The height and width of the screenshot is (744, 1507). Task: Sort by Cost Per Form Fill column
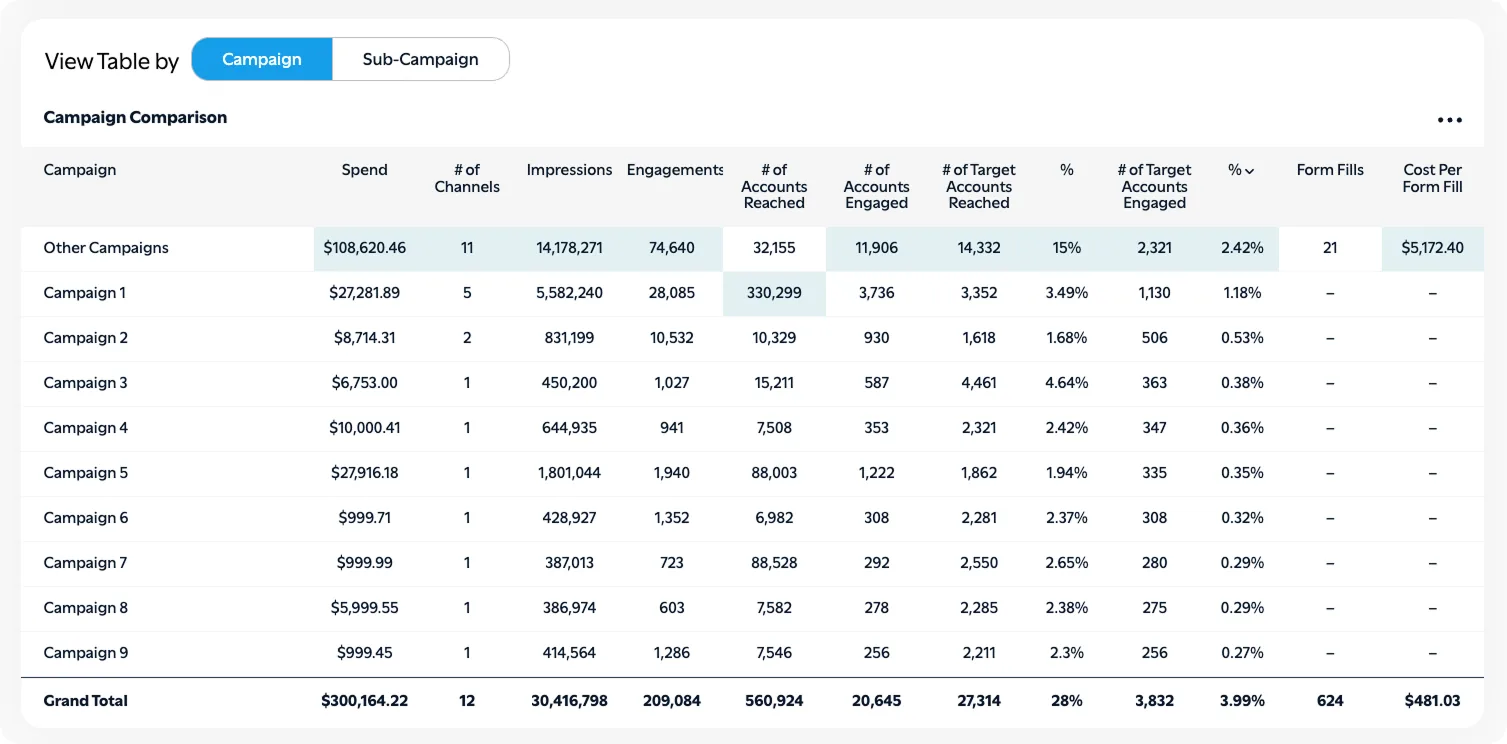[x=1432, y=179]
